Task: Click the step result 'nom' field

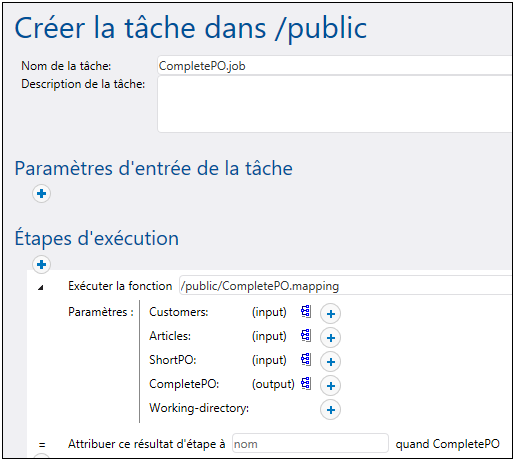Action: 310,443
